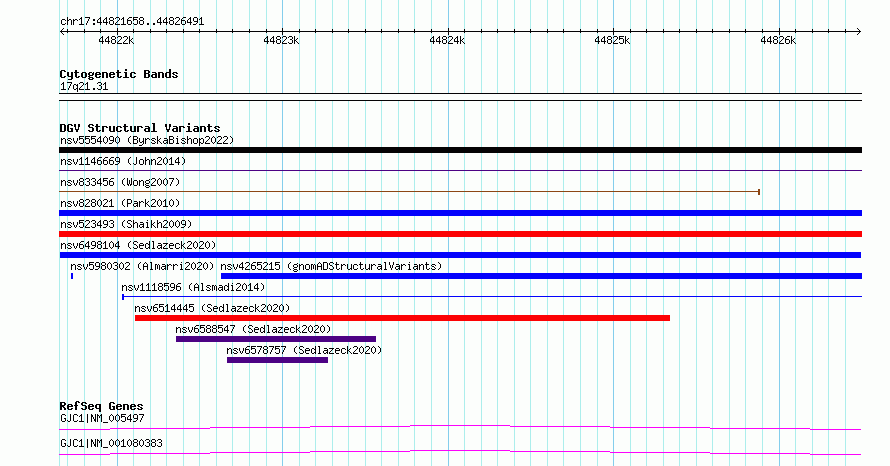This screenshot has height=466, width=890.
Task: Click the nsv1146669 (John2014) label
Action: 123,161
